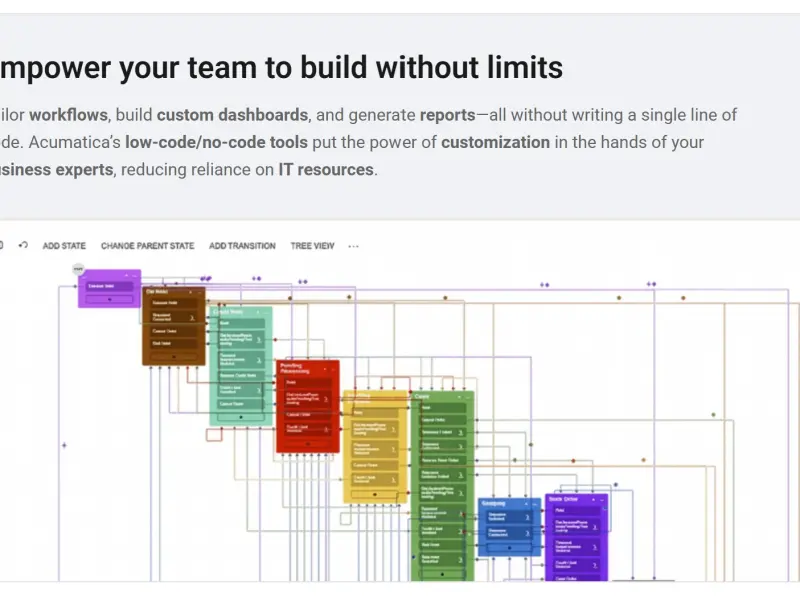This screenshot has height=600, width=800.
Task: Click the minus icon on the violet Back Order state
Action: point(602,500)
